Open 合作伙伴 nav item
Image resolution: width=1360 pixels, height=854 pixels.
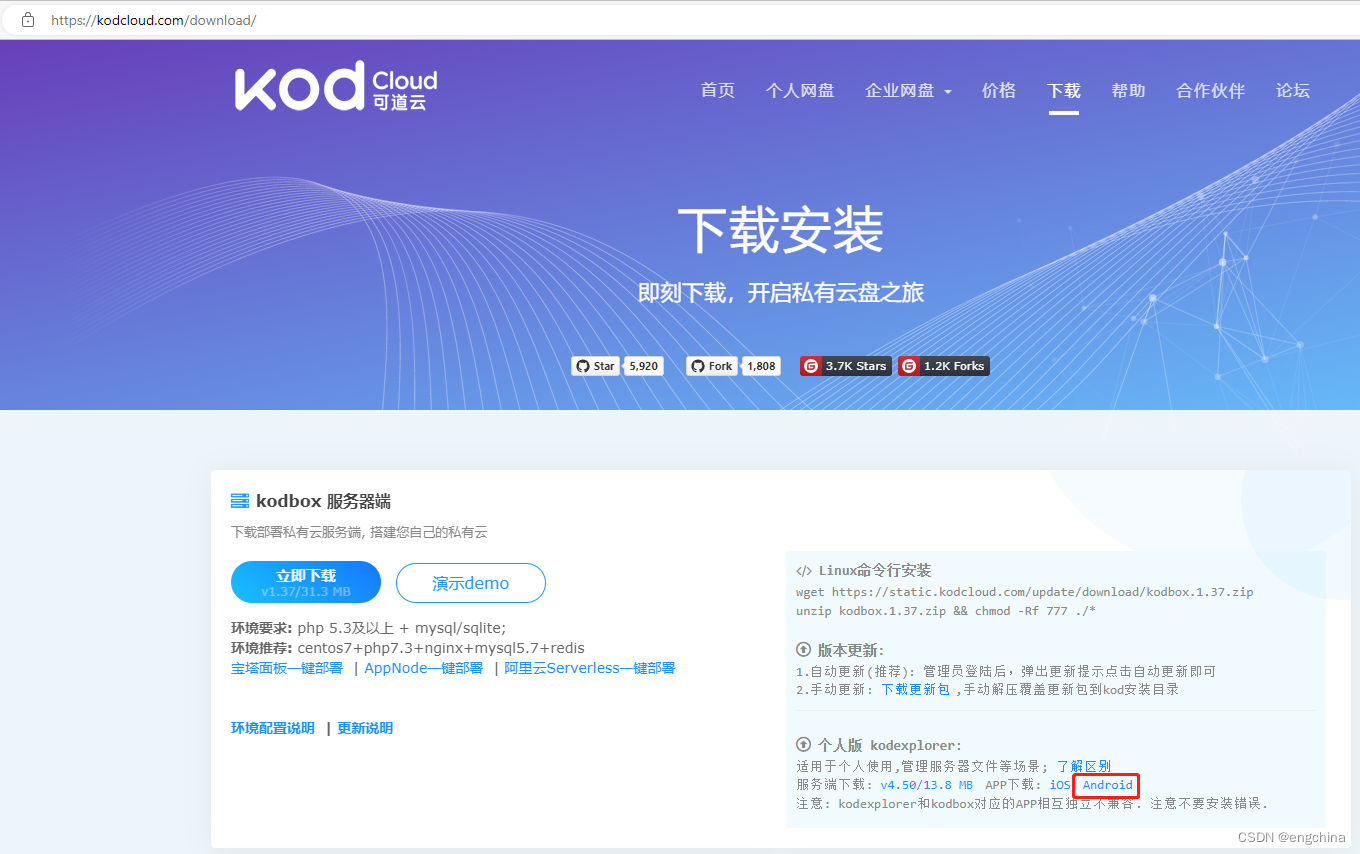[x=1211, y=90]
